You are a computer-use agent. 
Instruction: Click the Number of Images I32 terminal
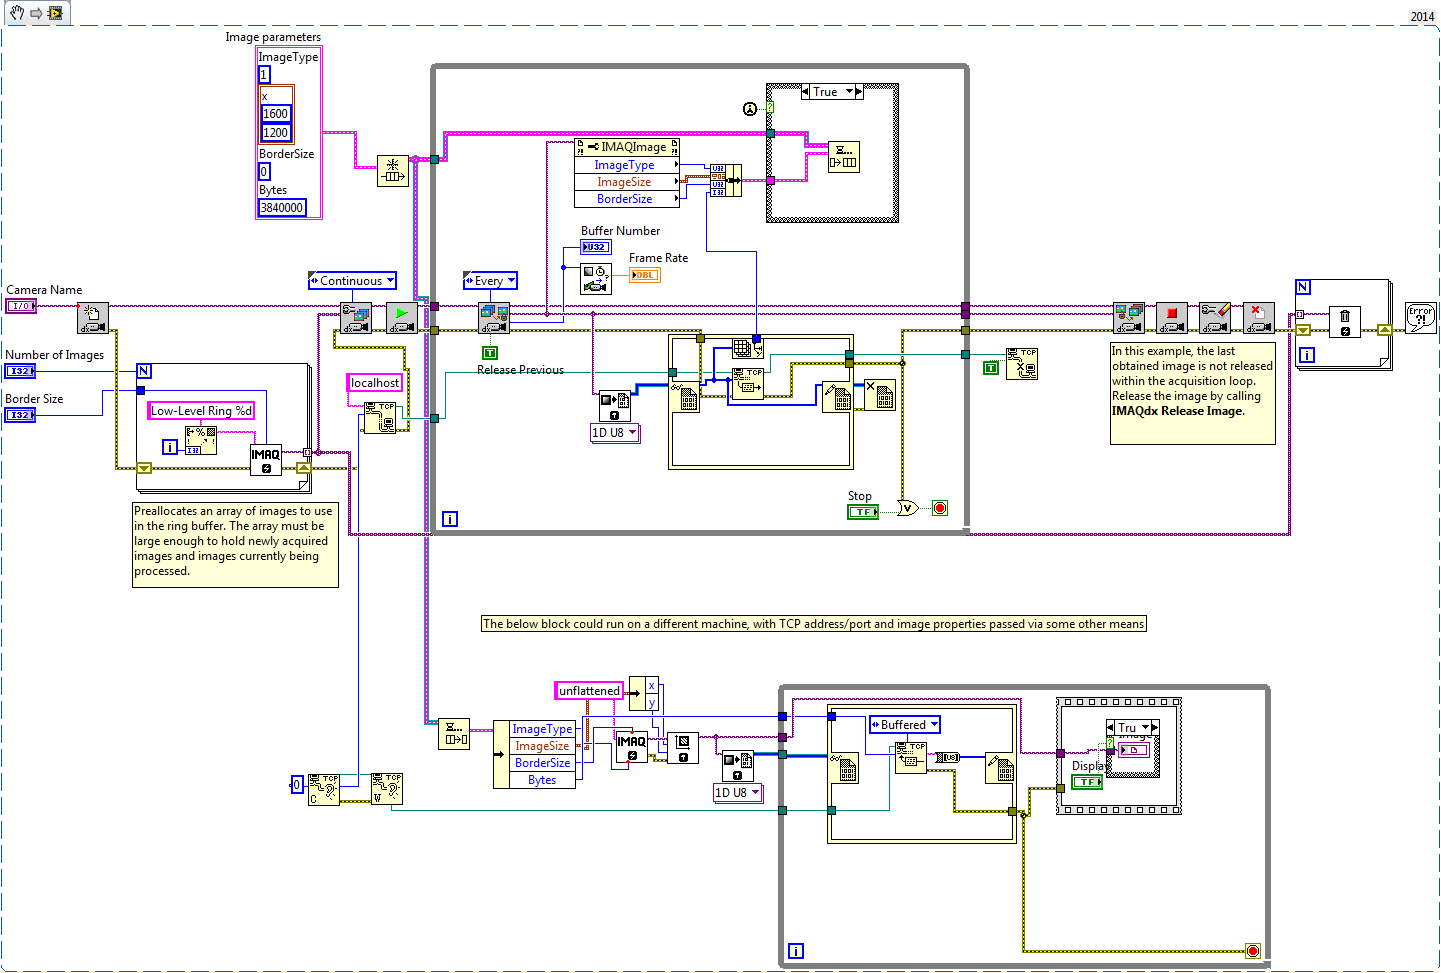point(20,371)
